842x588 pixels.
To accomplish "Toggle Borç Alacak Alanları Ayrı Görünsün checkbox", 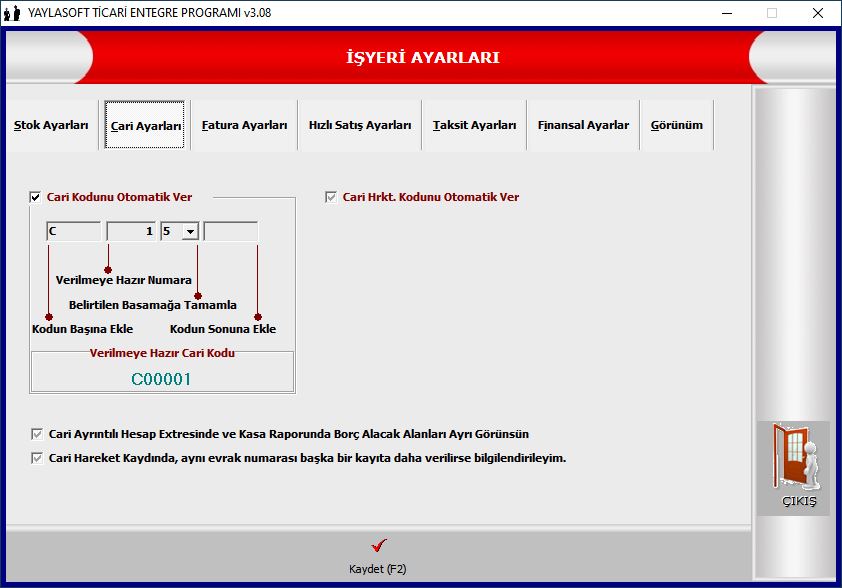I will [x=37, y=434].
